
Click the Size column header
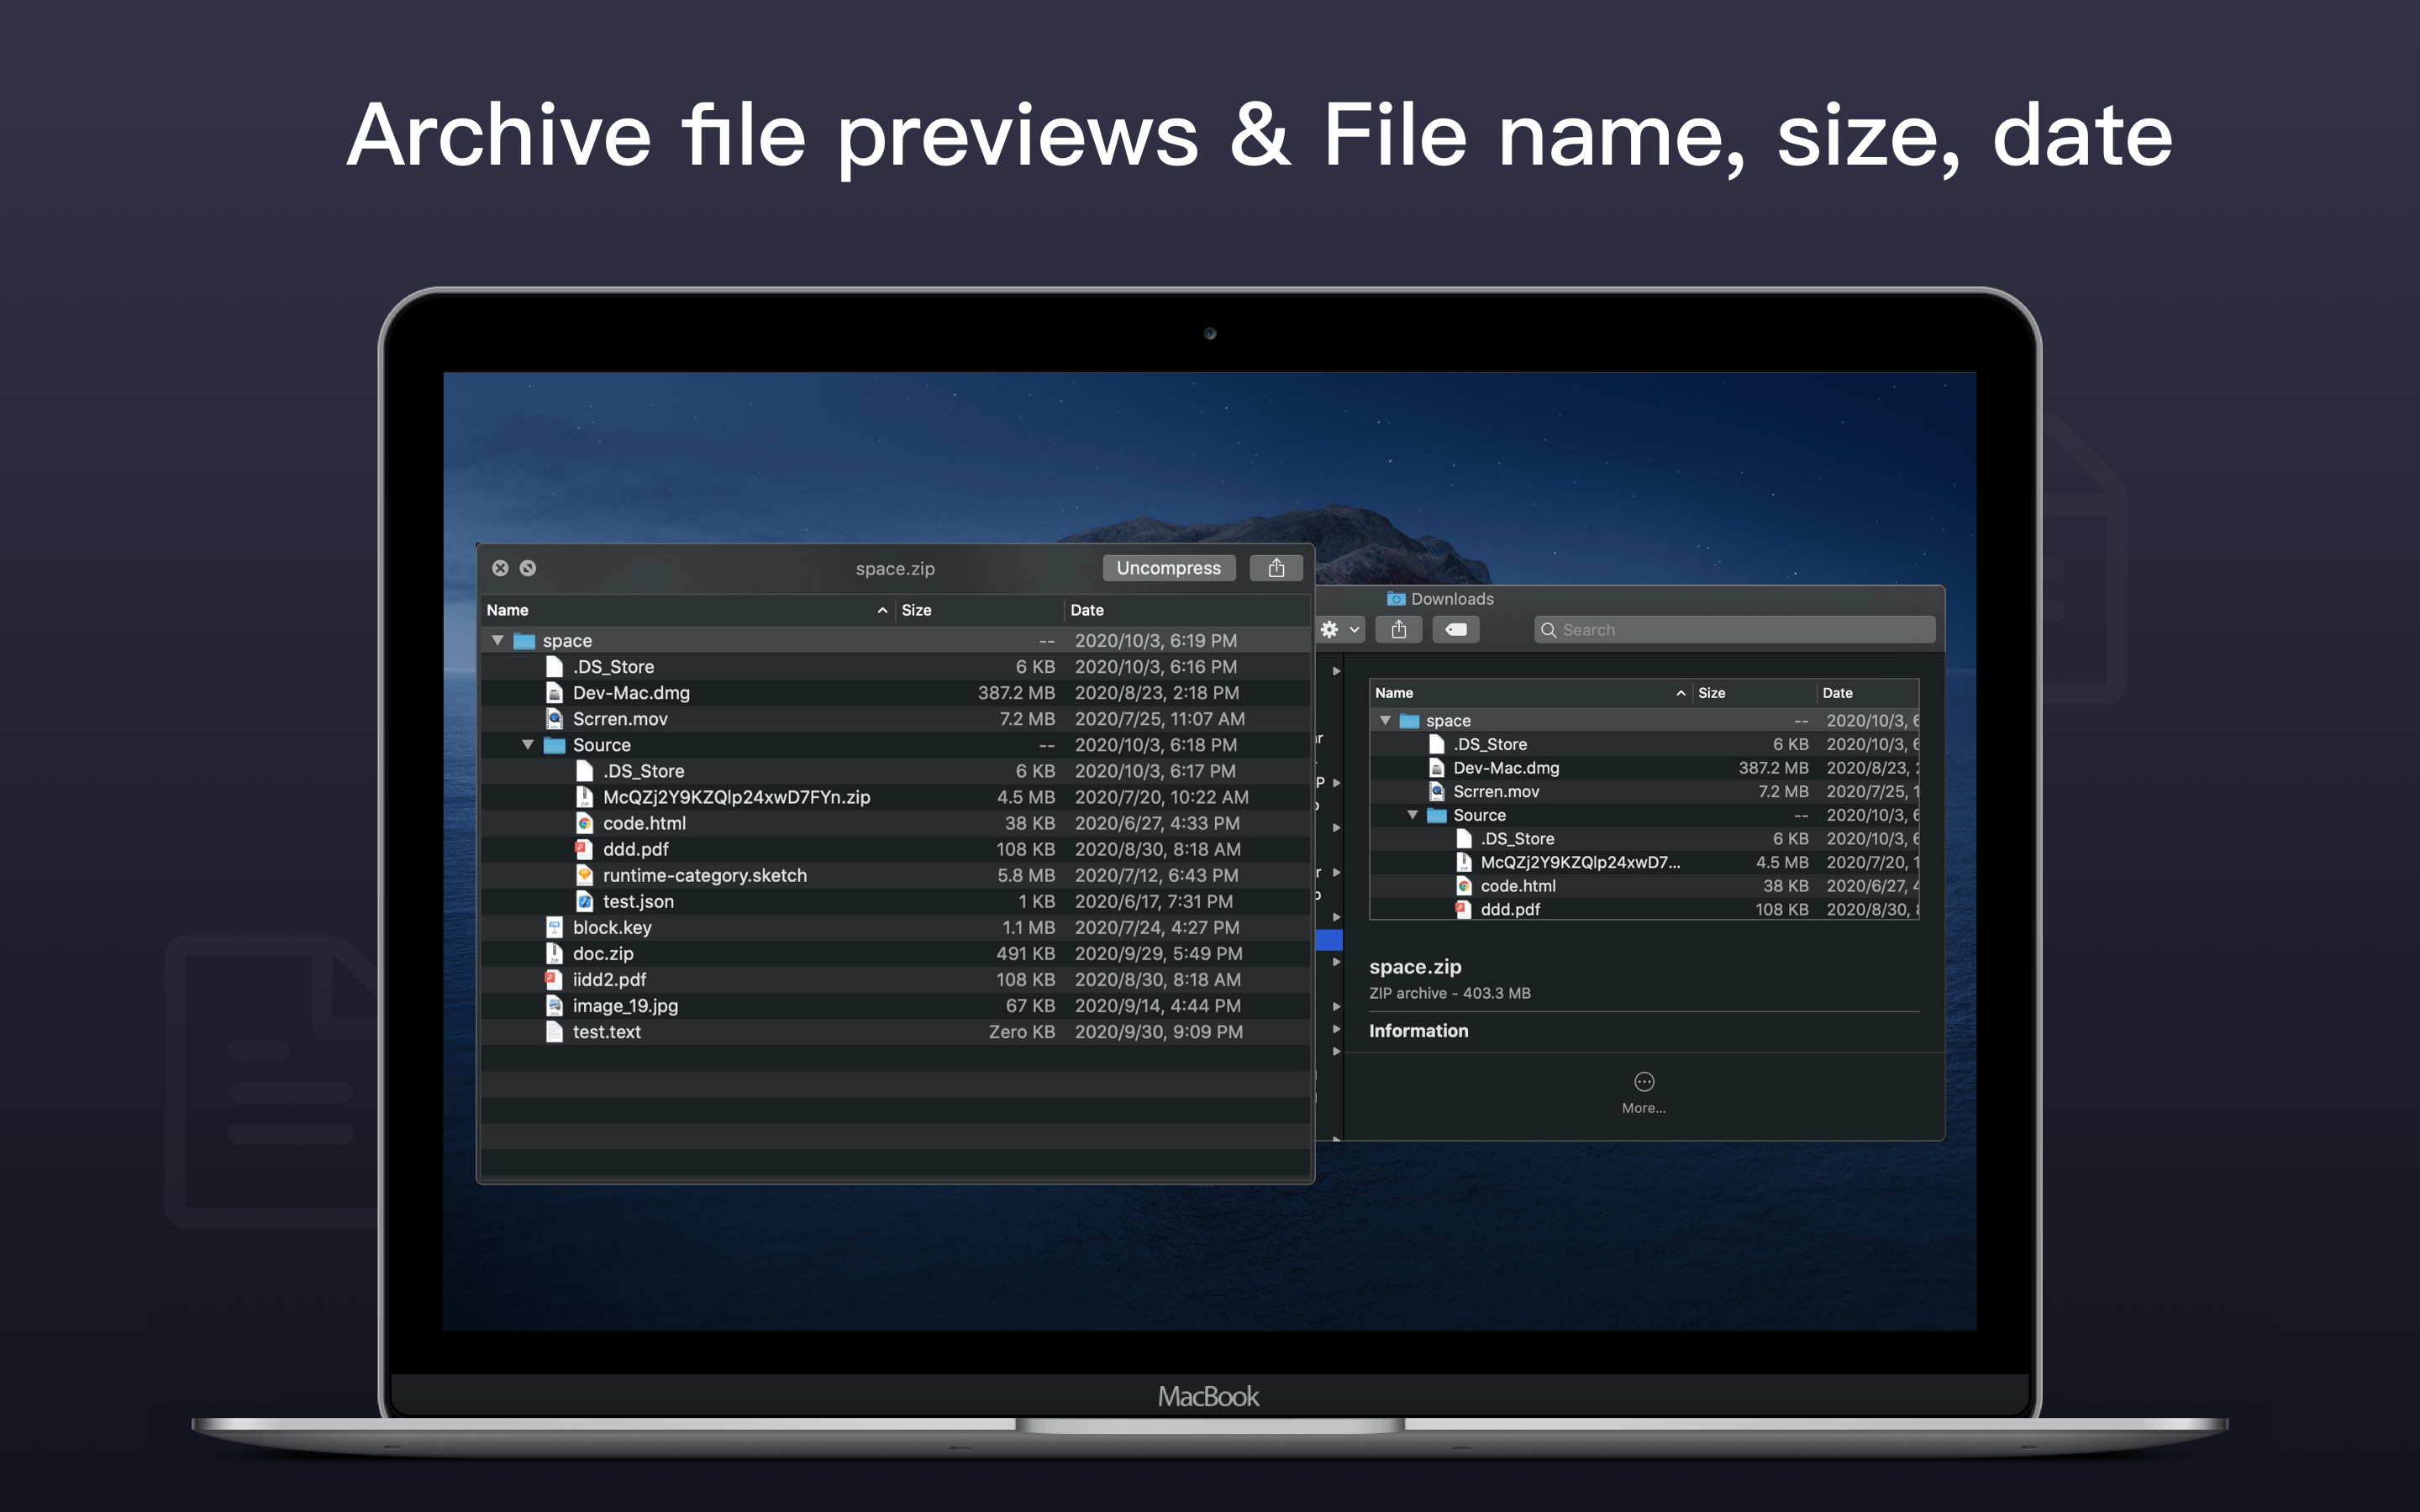tap(916, 610)
